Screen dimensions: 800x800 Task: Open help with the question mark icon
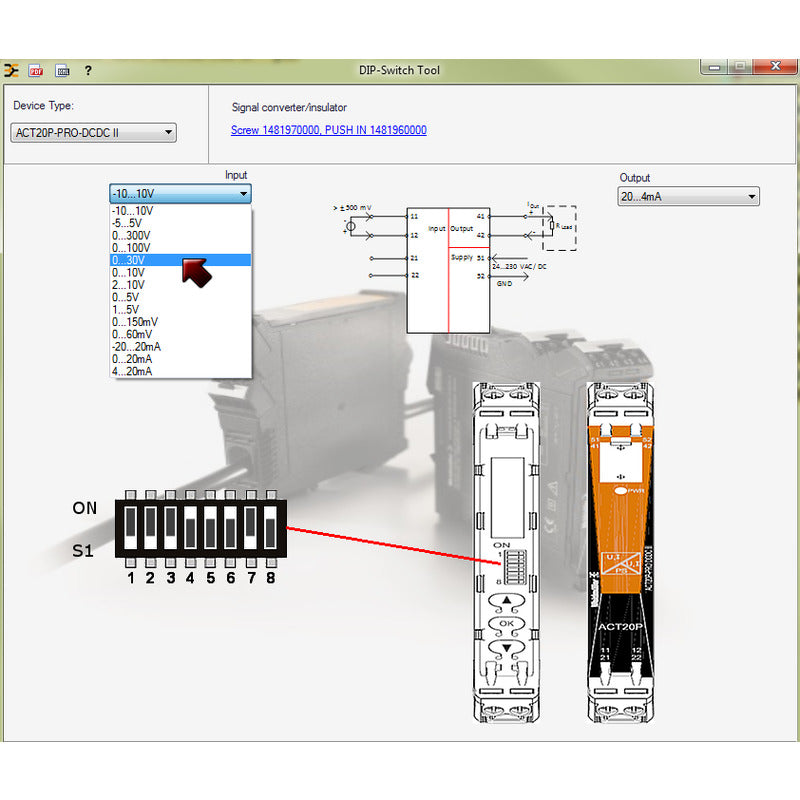pos(88,70)
